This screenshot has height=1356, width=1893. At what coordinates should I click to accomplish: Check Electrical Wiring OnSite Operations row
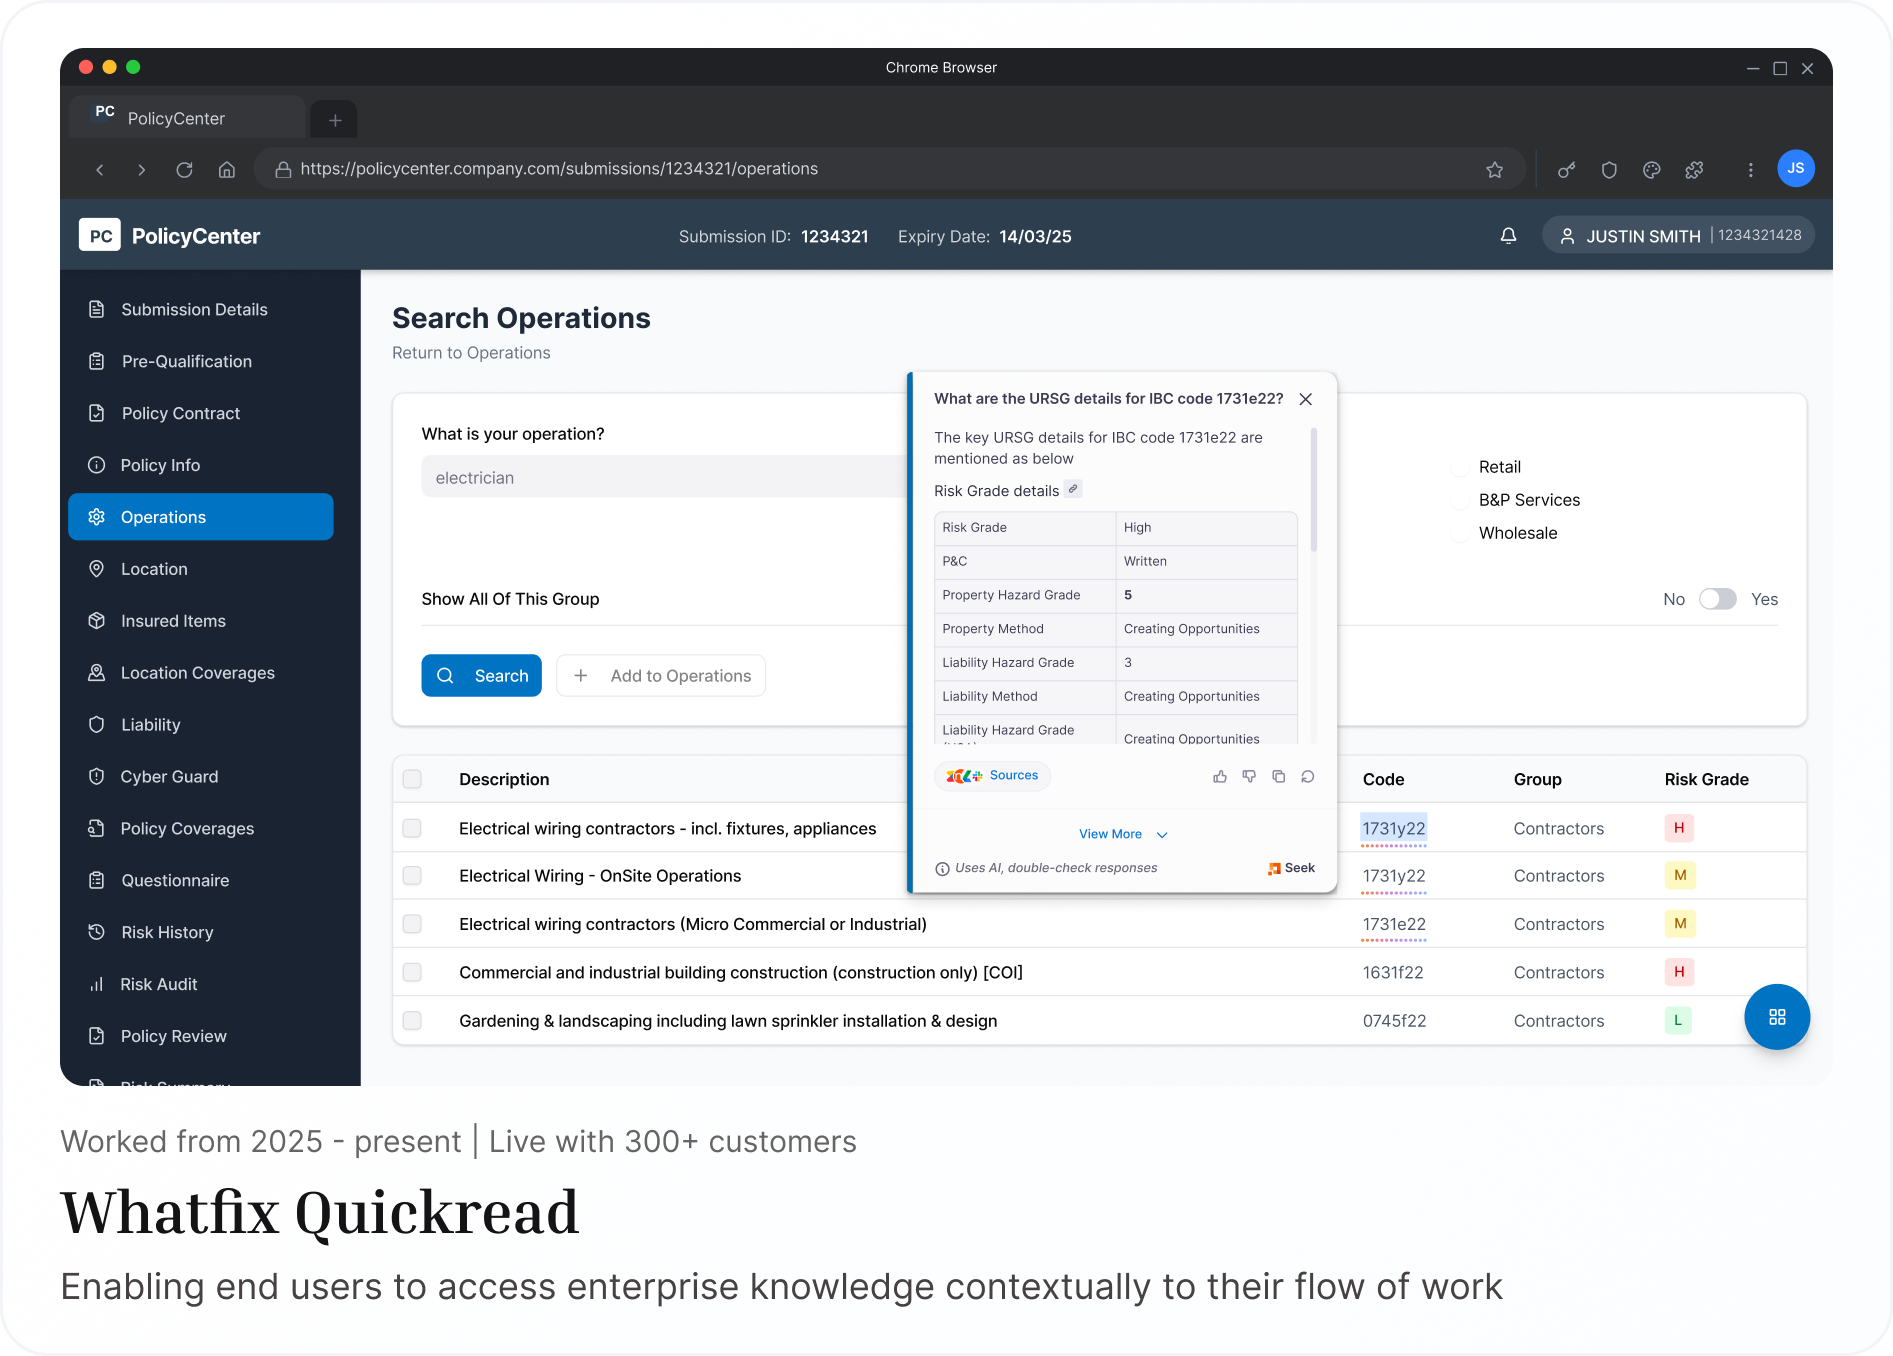412,876
